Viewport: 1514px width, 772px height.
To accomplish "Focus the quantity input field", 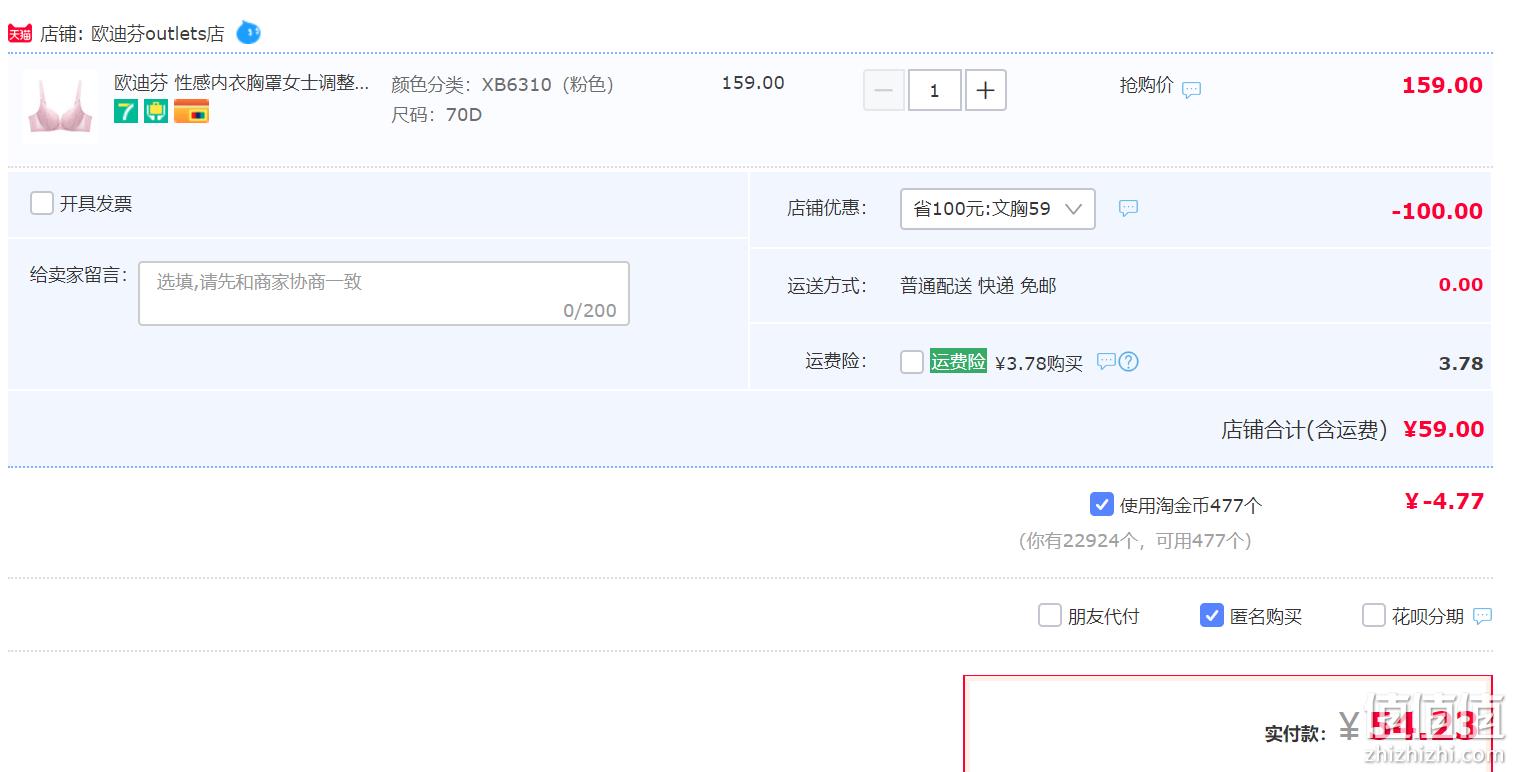I will 935,90.
